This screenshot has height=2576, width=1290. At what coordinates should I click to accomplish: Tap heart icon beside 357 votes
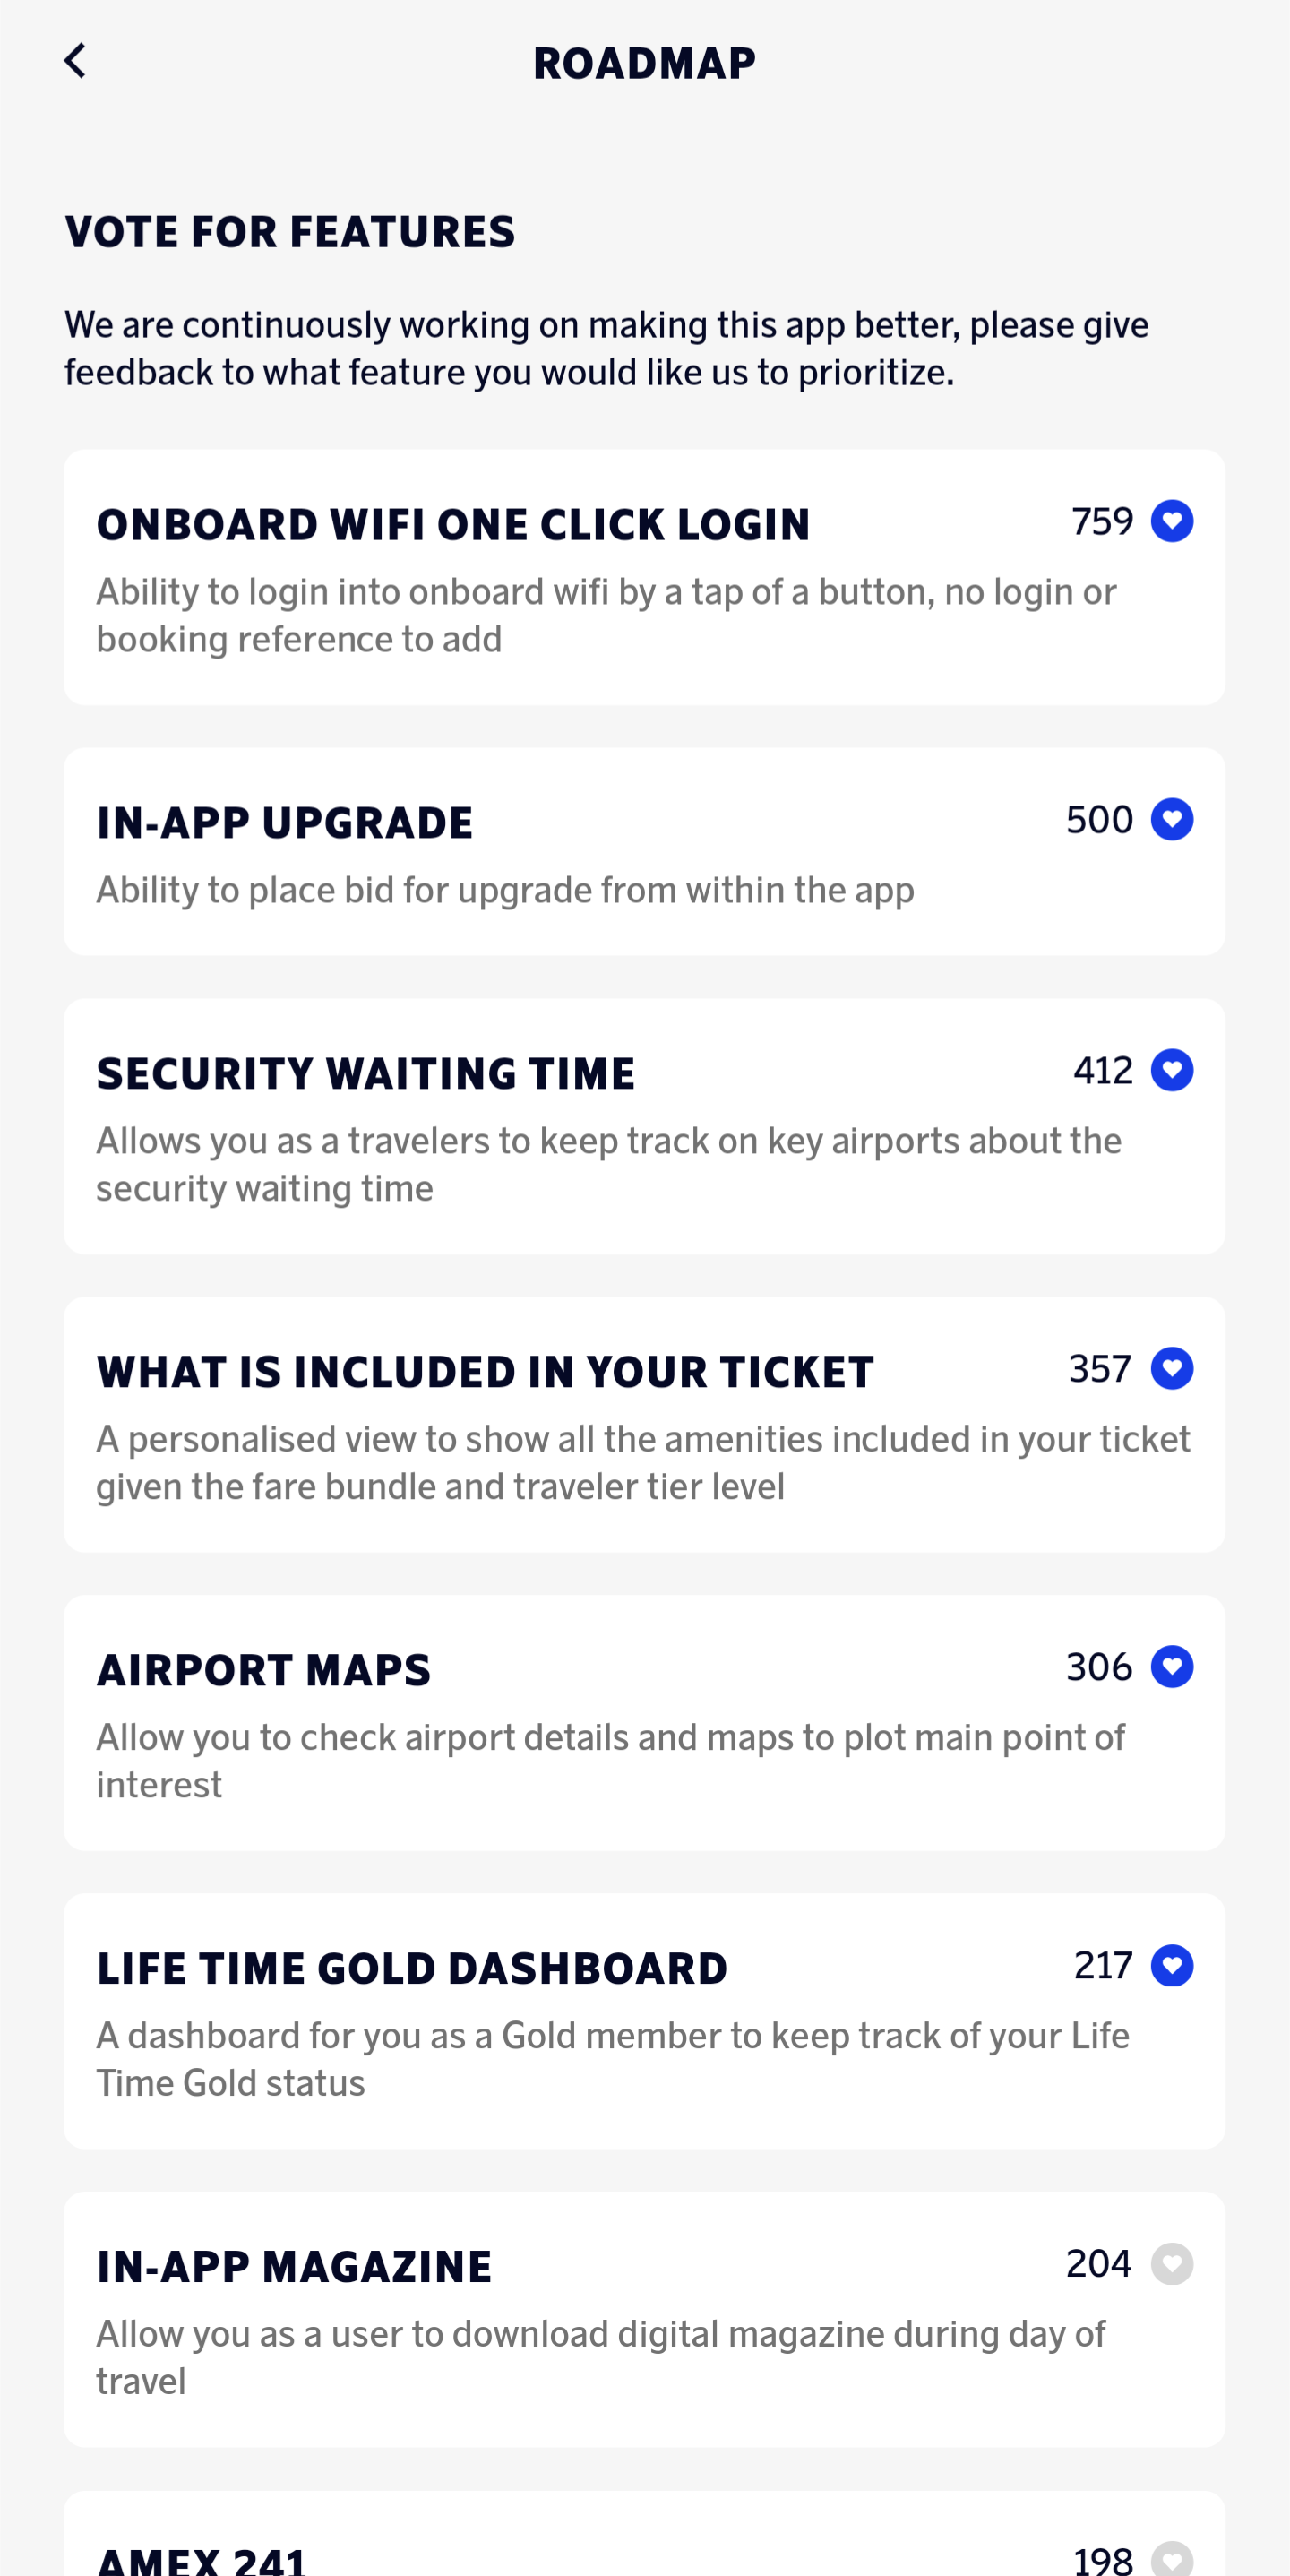coord(1172,1368)
